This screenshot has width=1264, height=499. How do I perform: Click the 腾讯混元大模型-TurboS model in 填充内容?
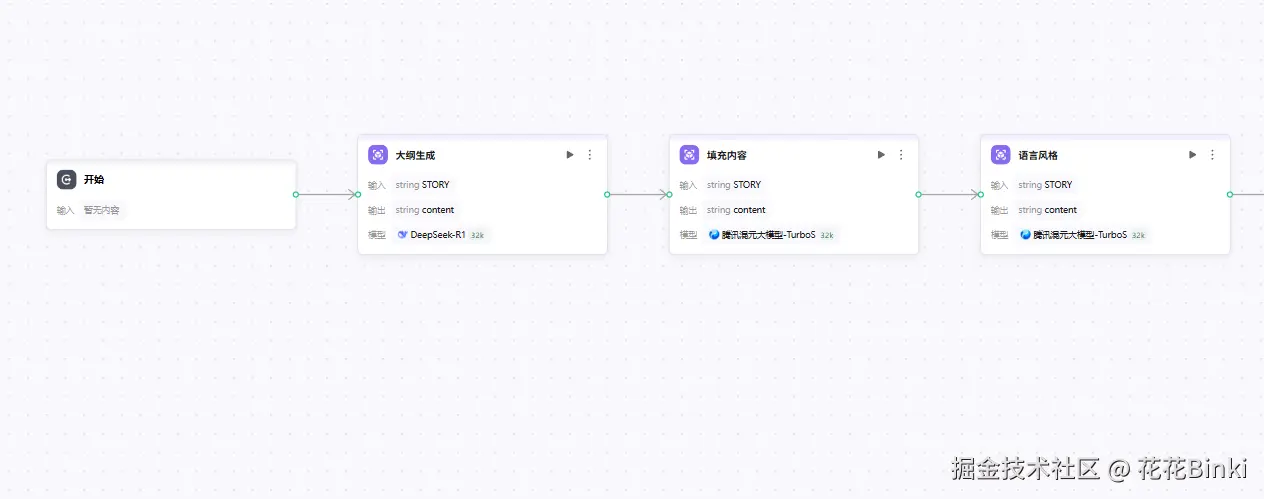click(768, 235)
